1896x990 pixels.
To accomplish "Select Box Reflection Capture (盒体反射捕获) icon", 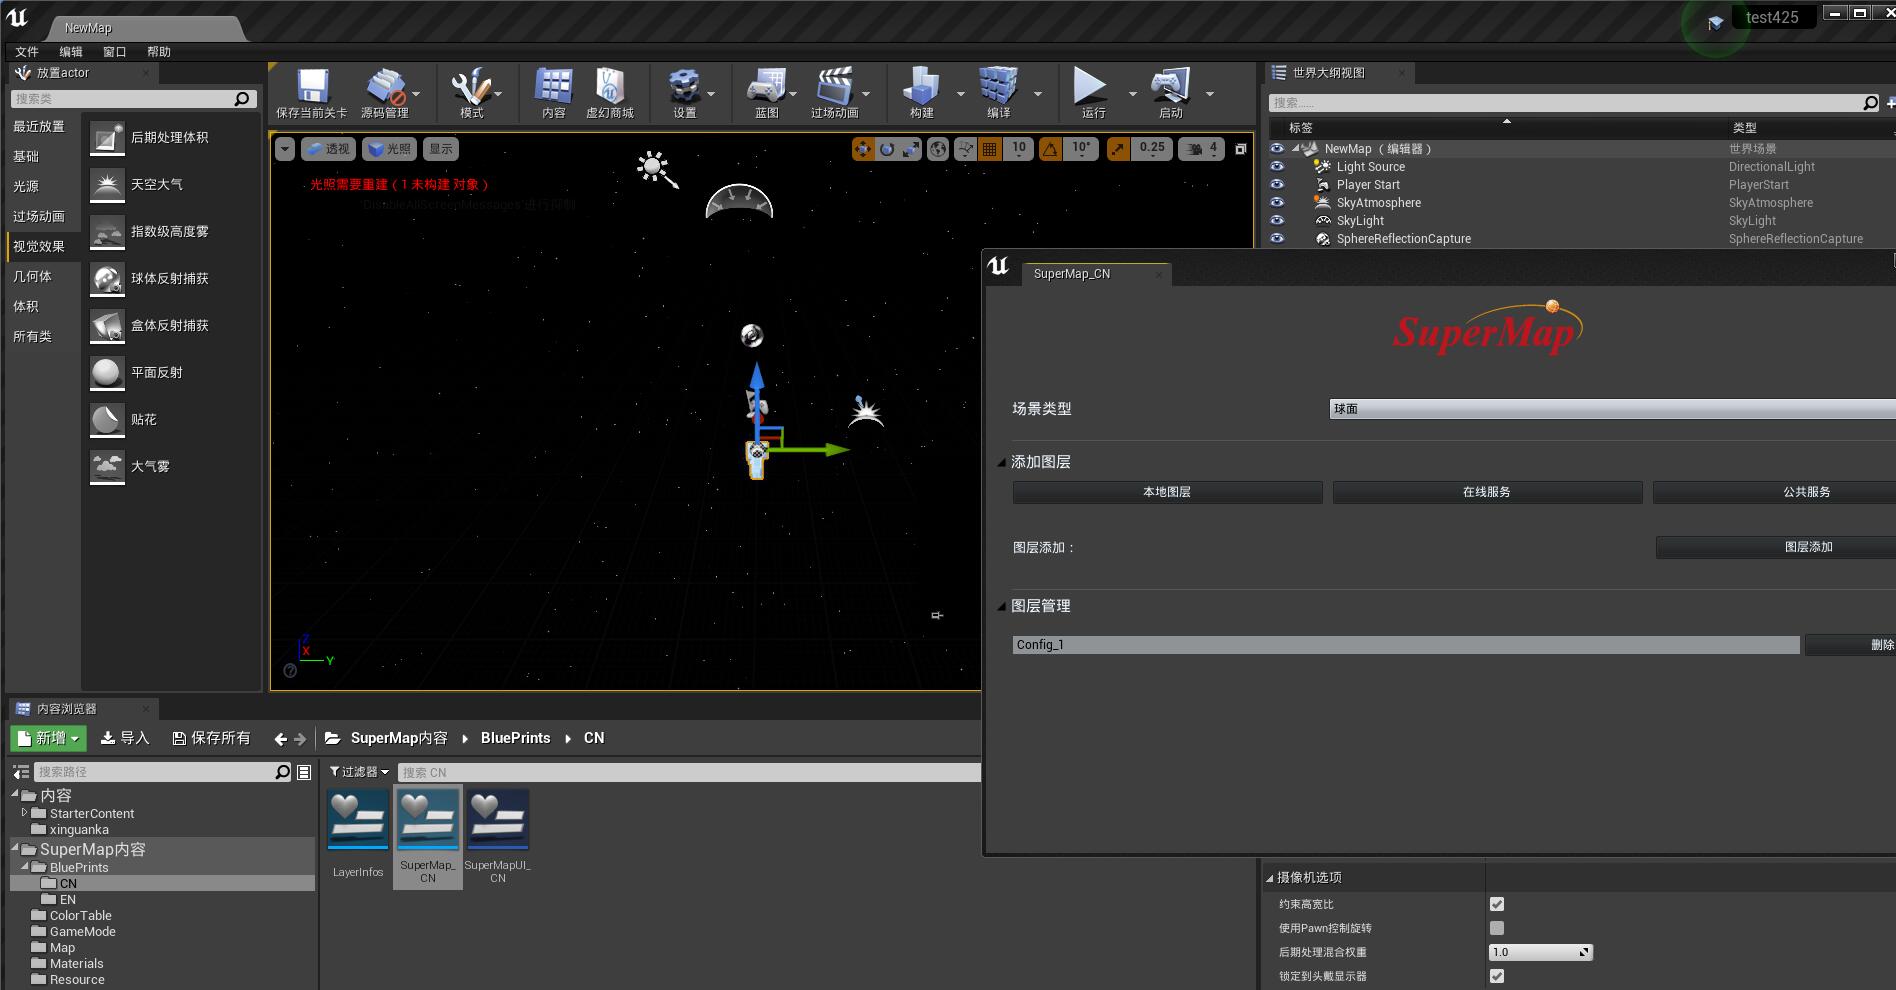I will pos(107,326).
